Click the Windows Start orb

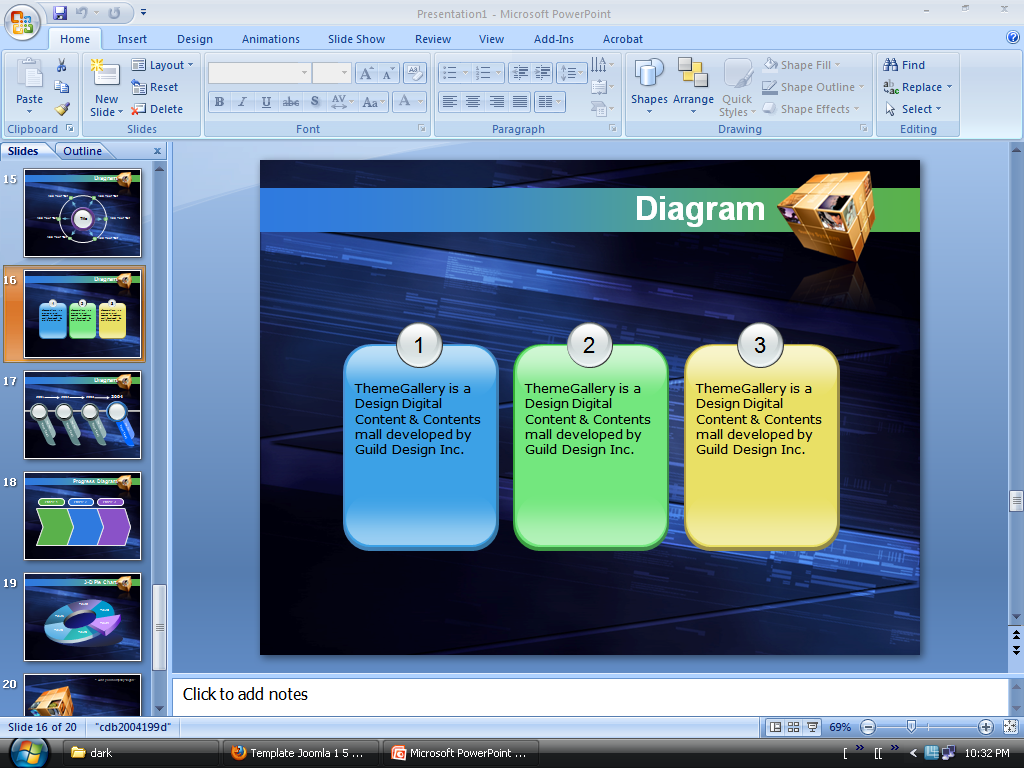pyautogui.click(x=29, y=753)
